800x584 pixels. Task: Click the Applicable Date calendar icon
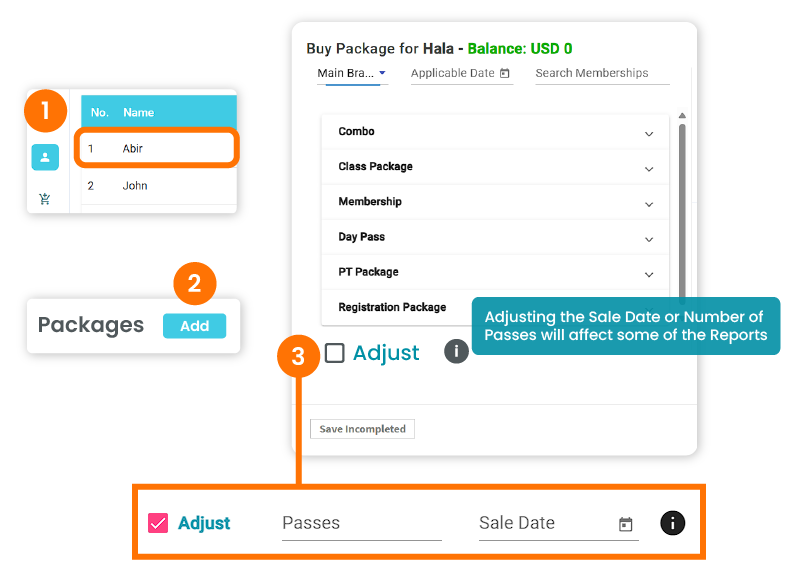504,73
